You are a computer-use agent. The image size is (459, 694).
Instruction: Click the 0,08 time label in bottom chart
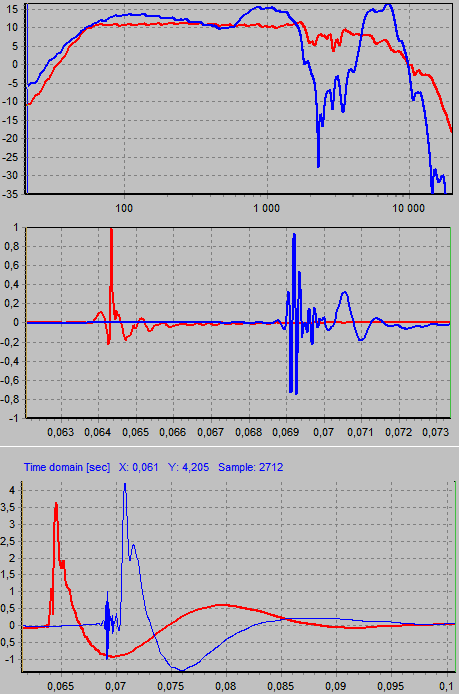click(x=226, y=686)
